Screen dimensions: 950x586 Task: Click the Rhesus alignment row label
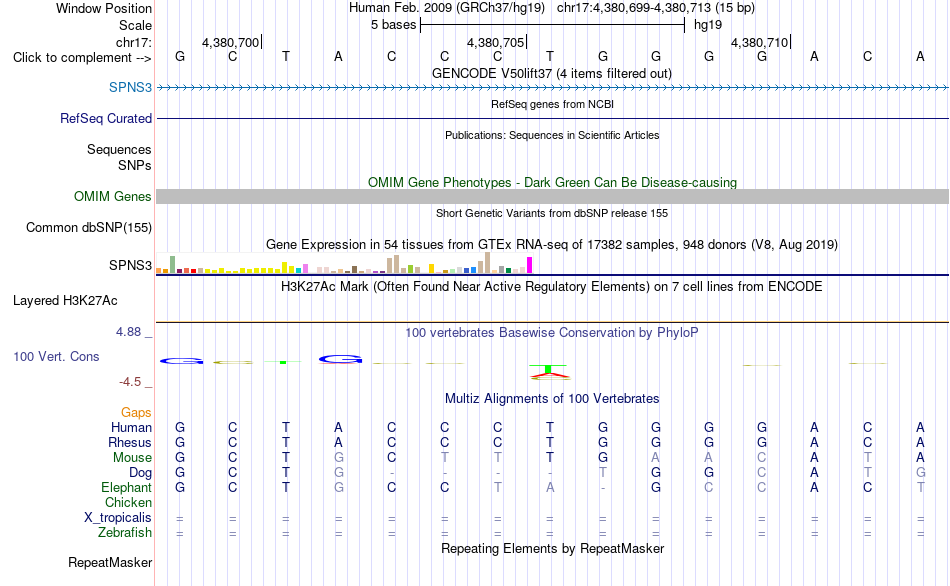pyautogui.click(x=130, y=442)
